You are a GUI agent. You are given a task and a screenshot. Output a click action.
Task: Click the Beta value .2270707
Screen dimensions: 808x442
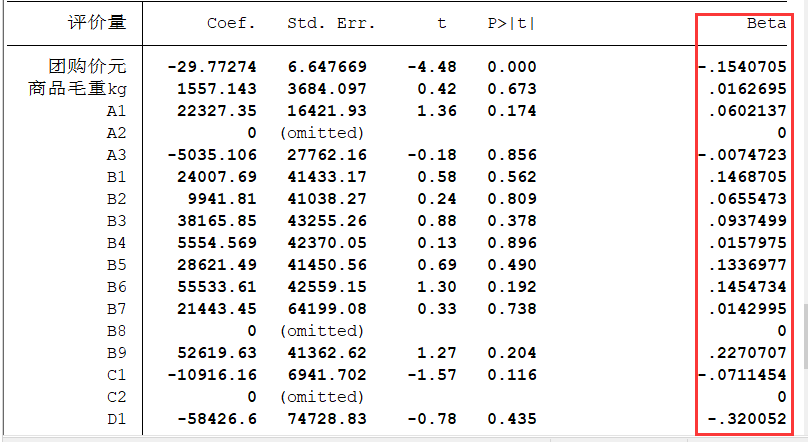pyautogui.click(x=748, y=353)
